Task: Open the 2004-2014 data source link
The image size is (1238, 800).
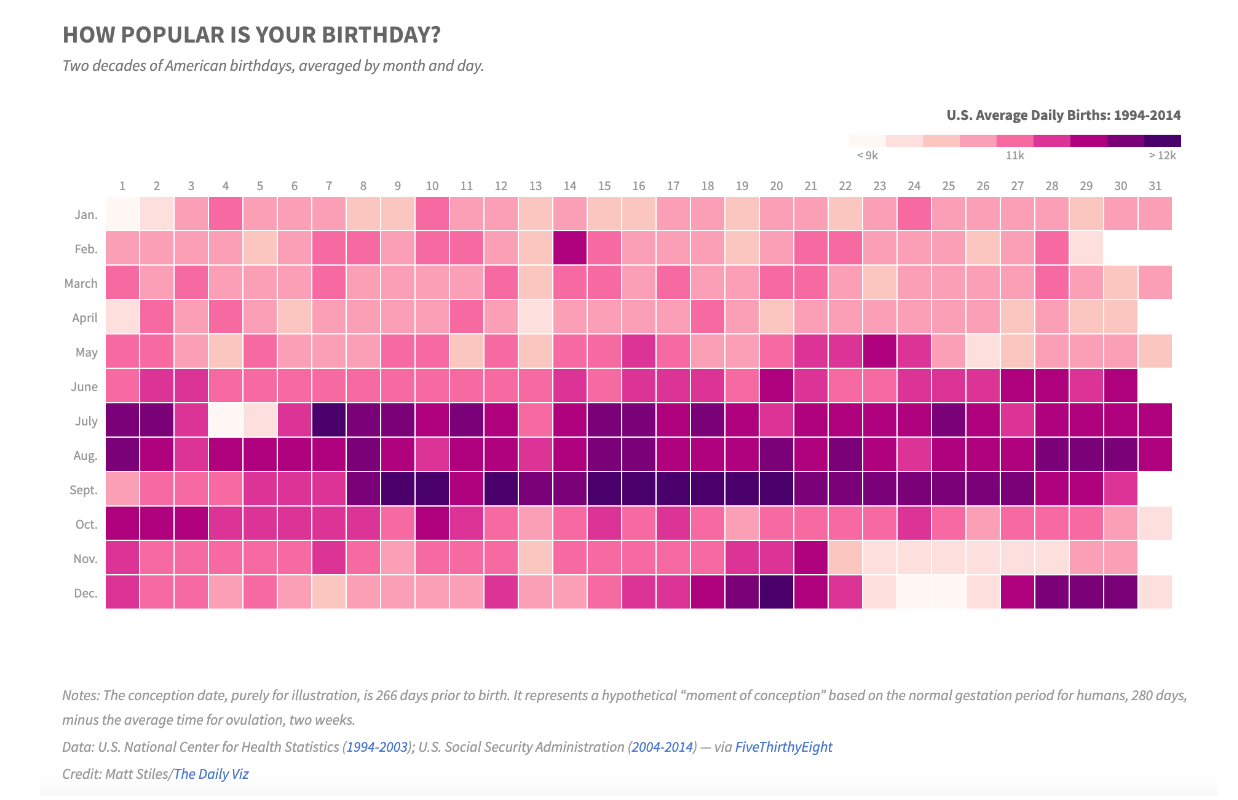Action: pyautogui.click(x=662, y=747)
